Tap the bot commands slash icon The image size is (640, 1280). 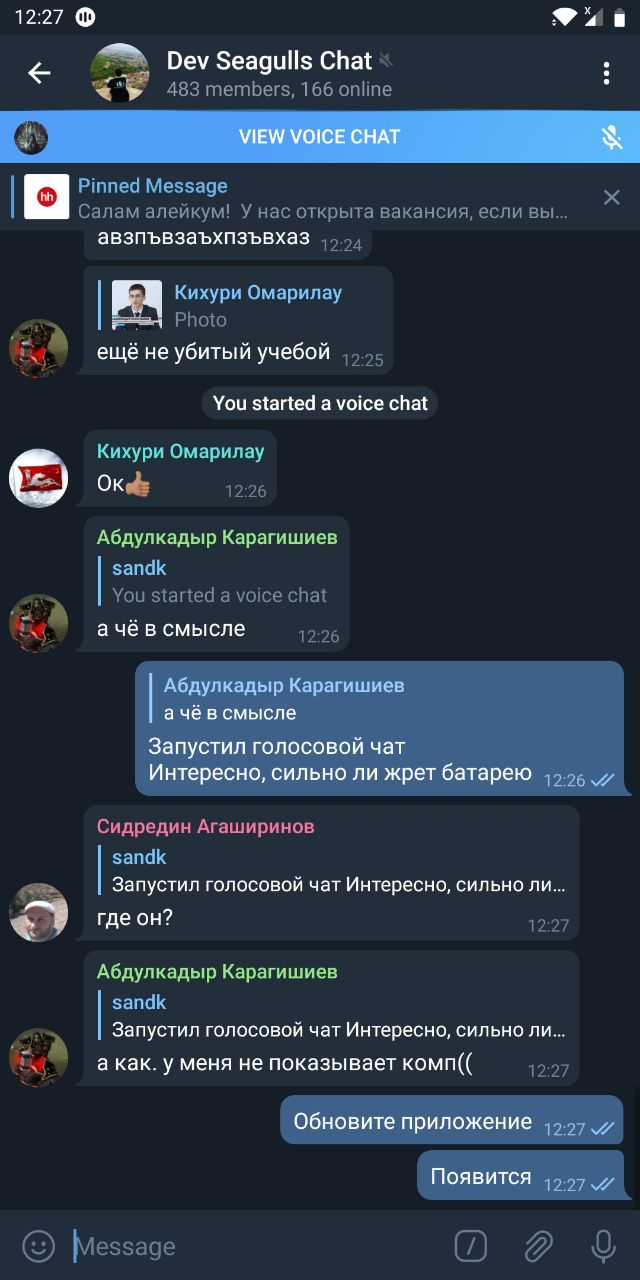[471, 1246]
